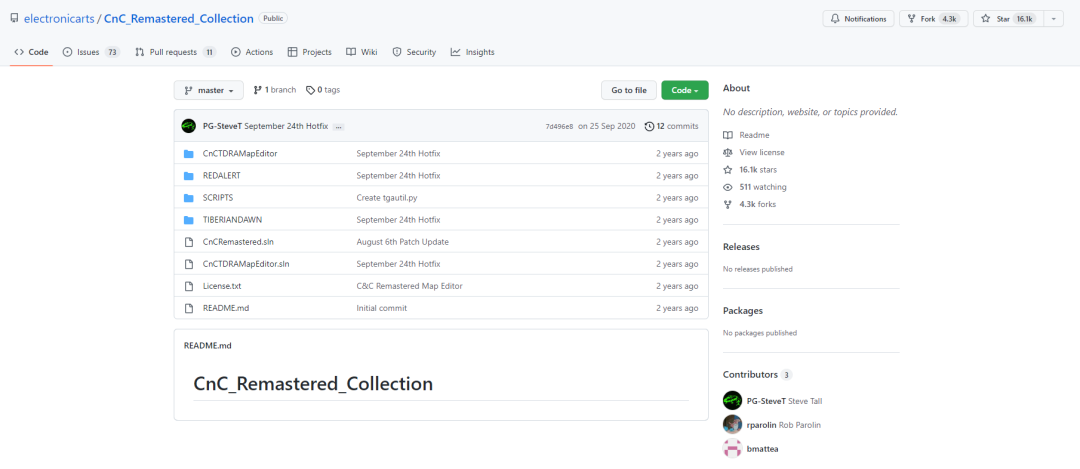Click the clock history icon beside 12 commits

pos(649,126)
